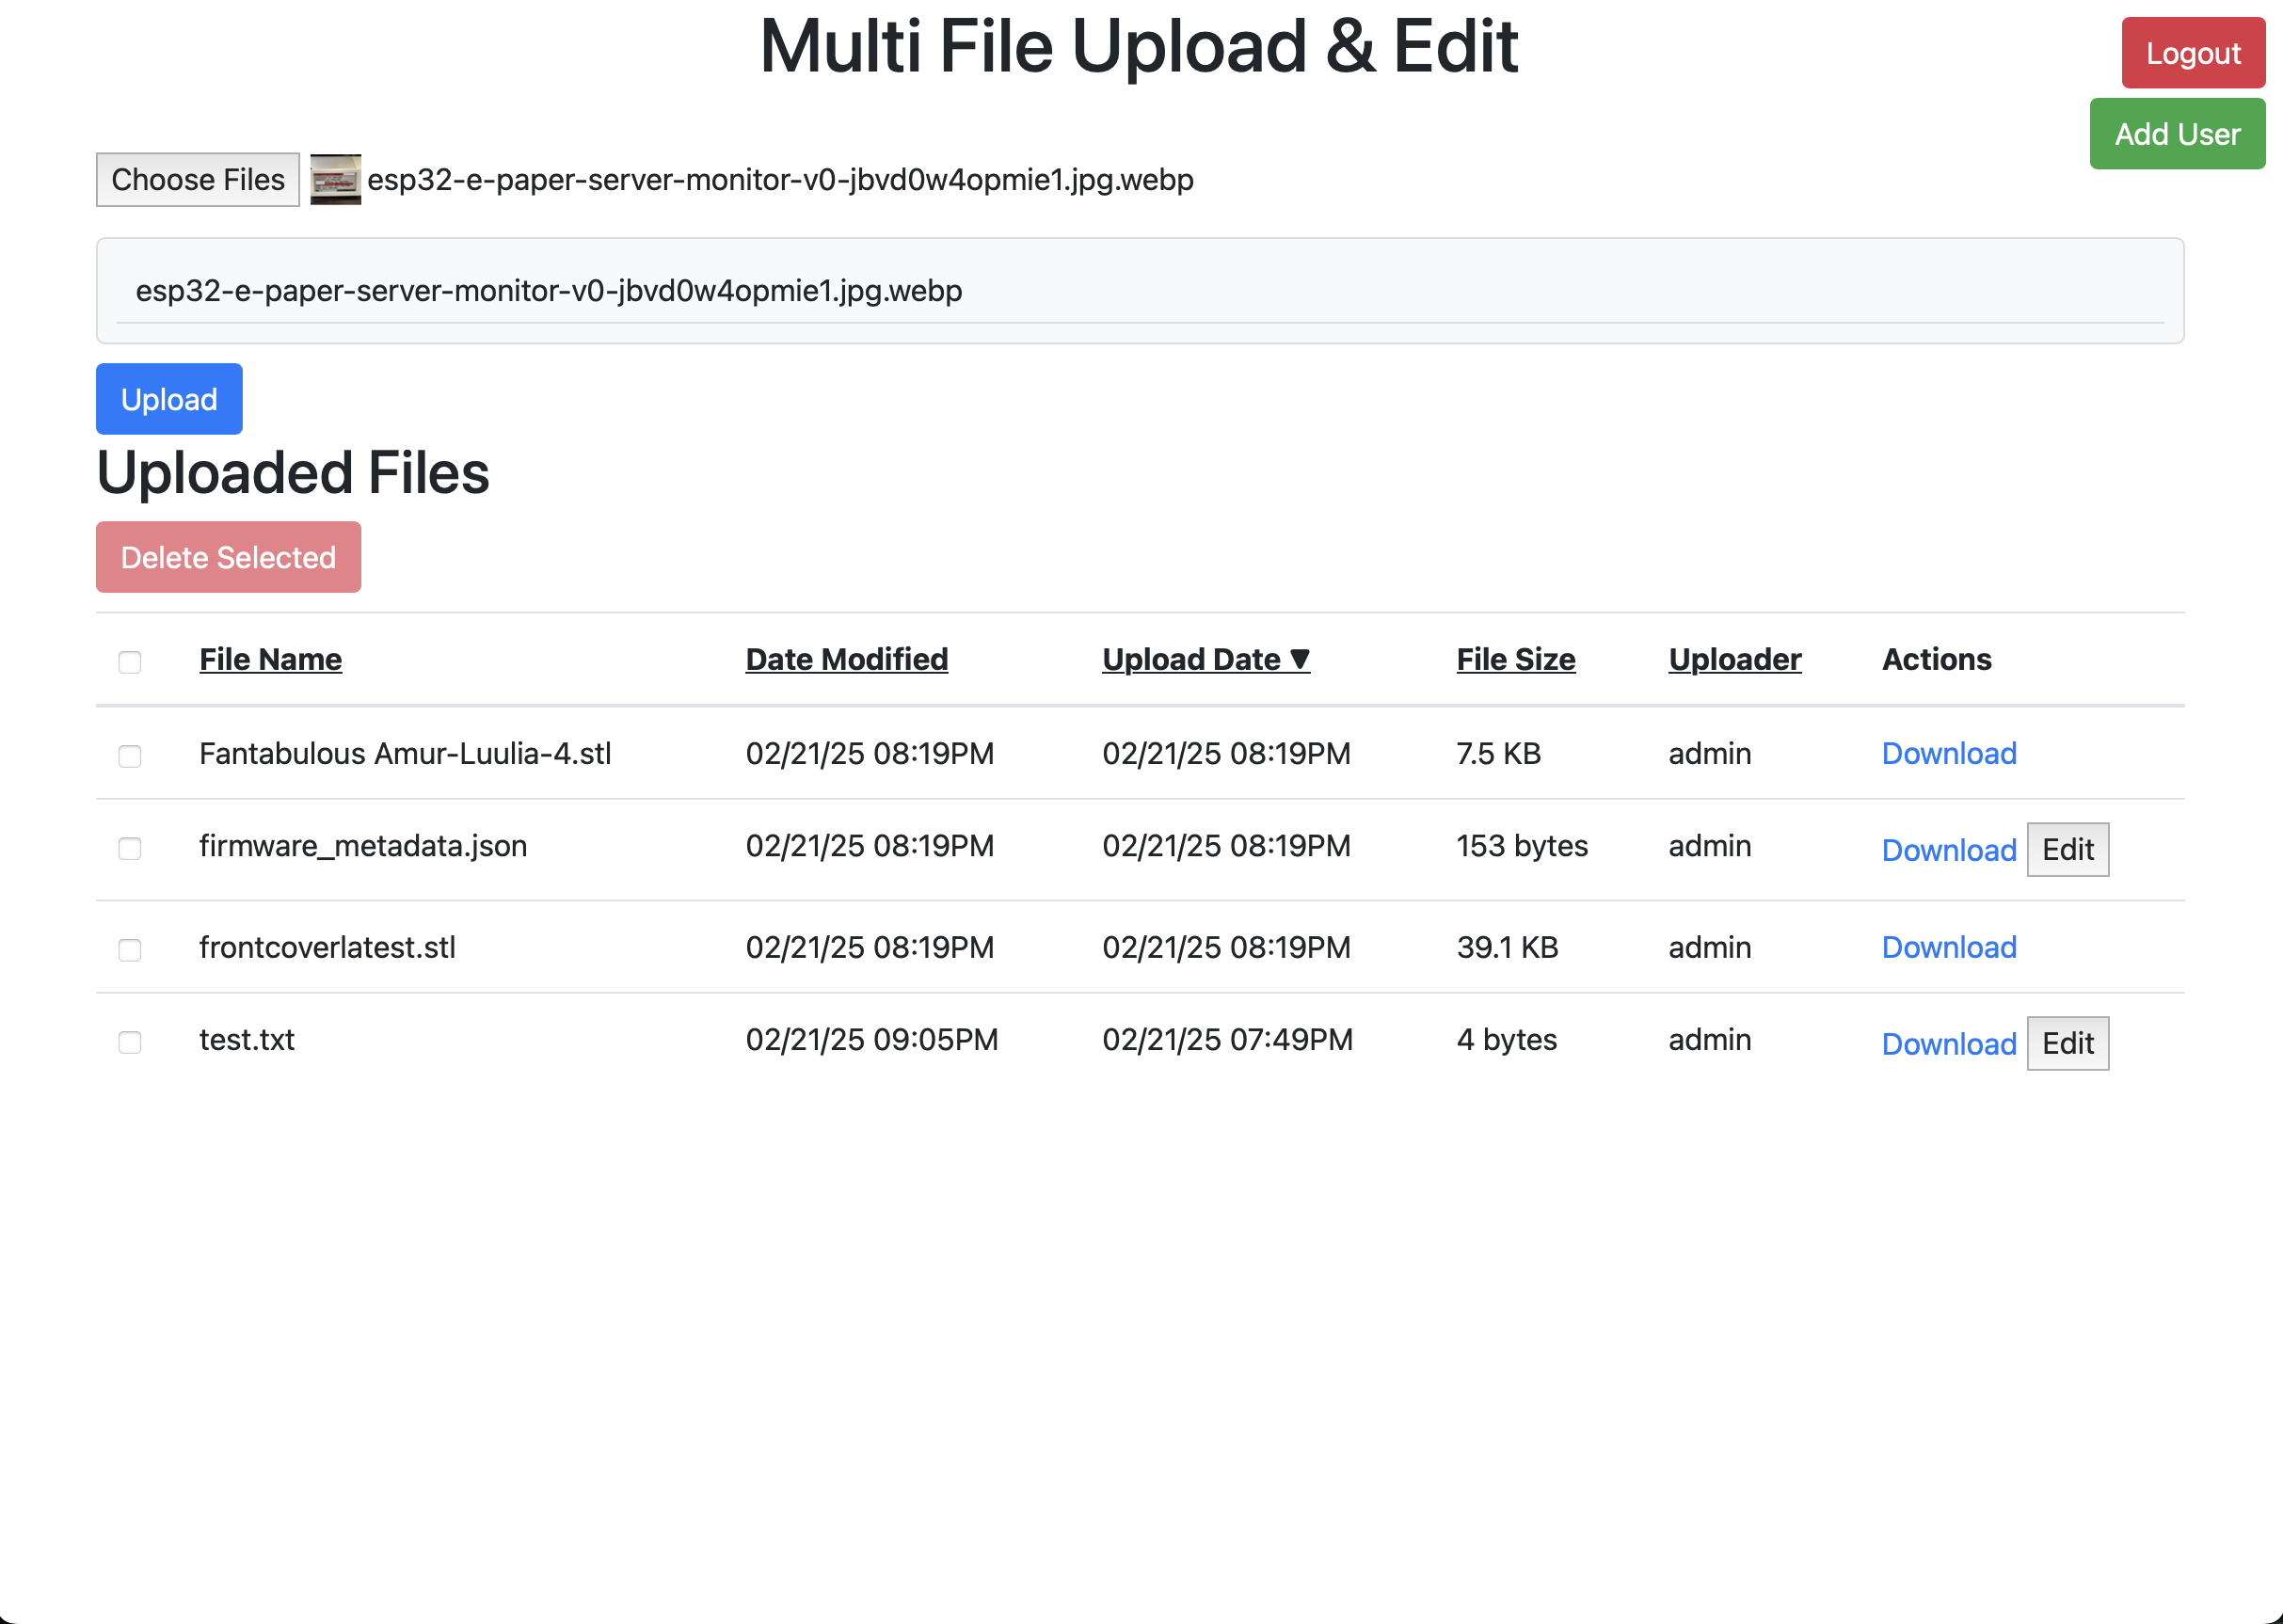This screenshot has height=1624, width=2283.
Task: Toggle the select-all checkbox in table header
Action: (130, 662)
